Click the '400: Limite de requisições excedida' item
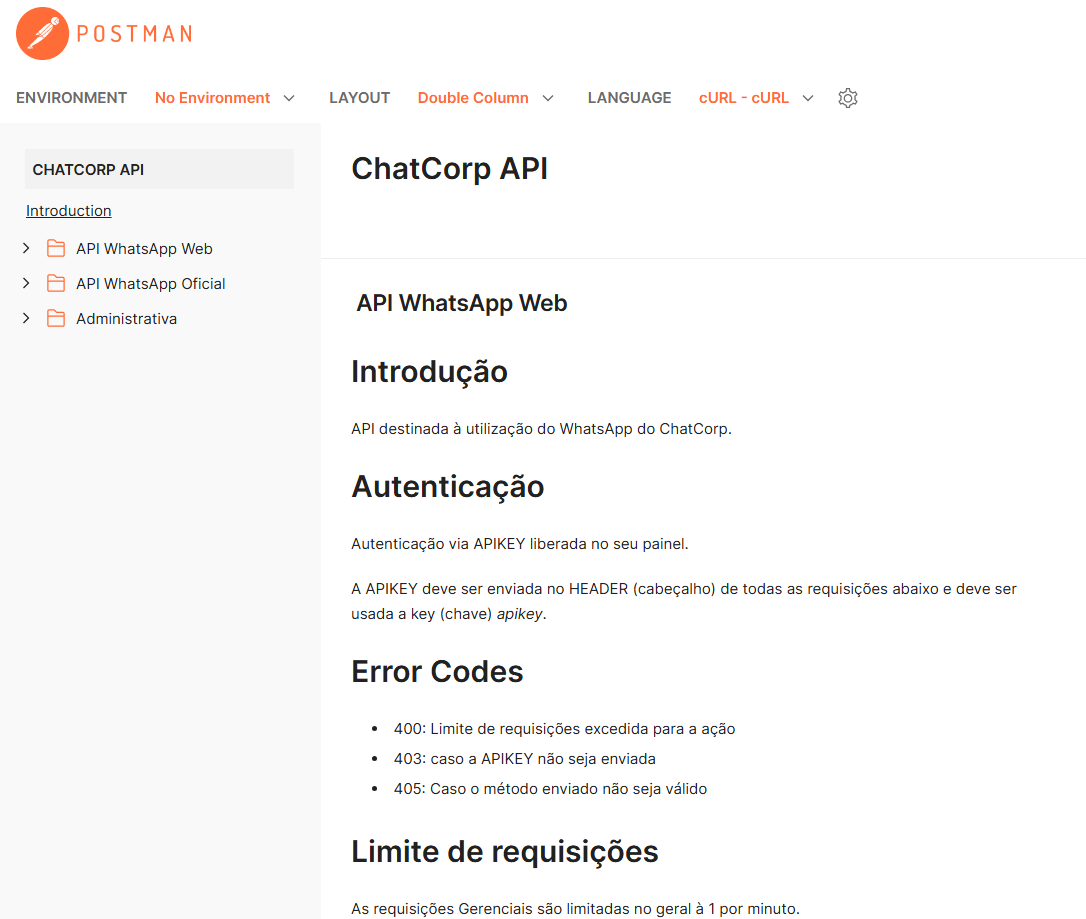 [x=564, y=729]
